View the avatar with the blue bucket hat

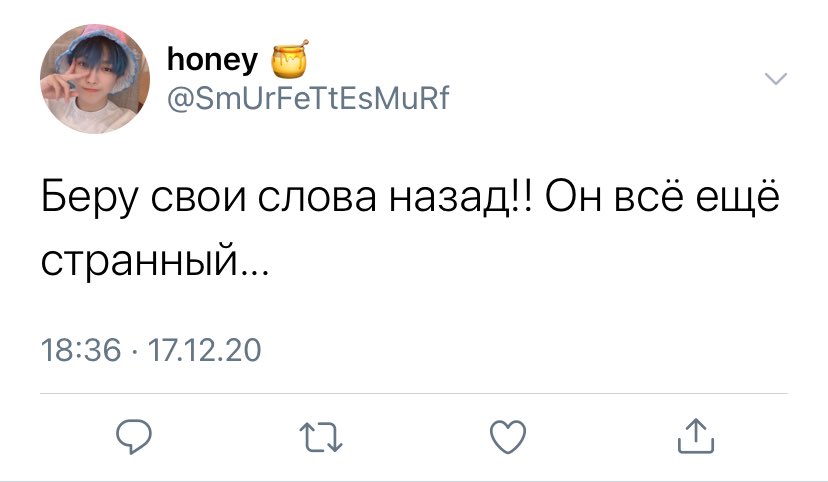click(95, 79)
